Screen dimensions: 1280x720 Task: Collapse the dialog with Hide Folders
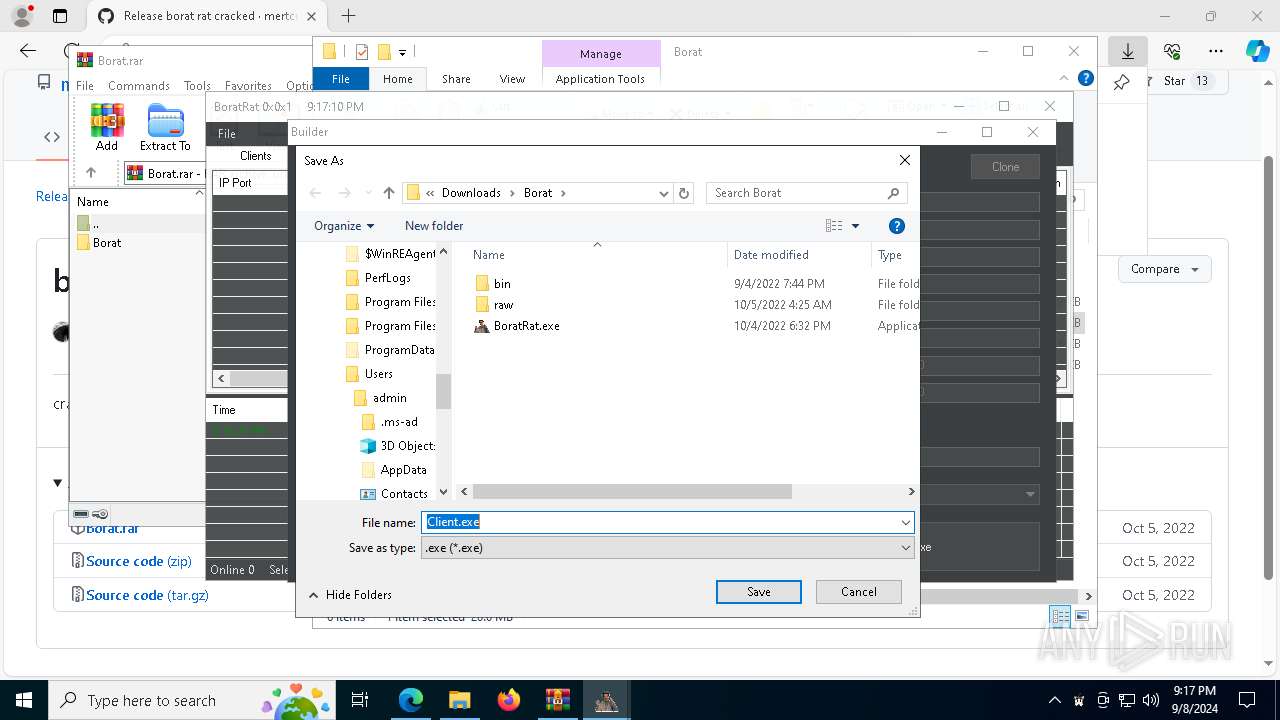[x=350, y=595]
